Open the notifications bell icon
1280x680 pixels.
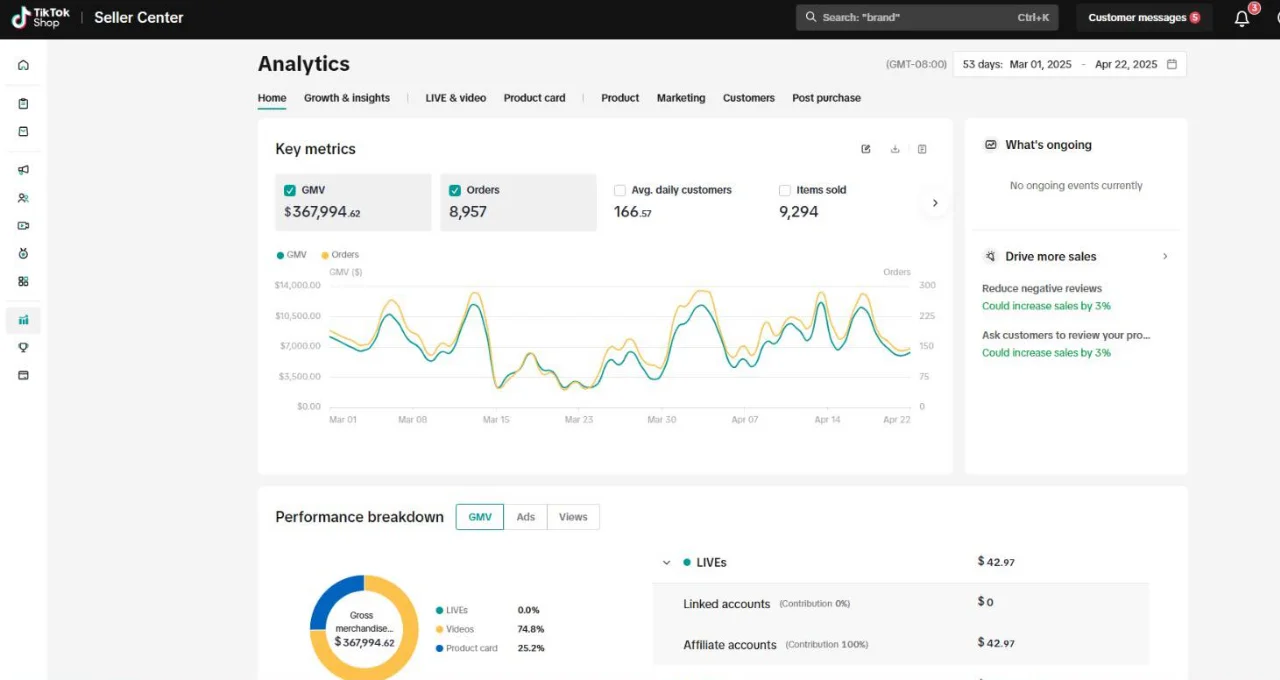(1242, 18)
